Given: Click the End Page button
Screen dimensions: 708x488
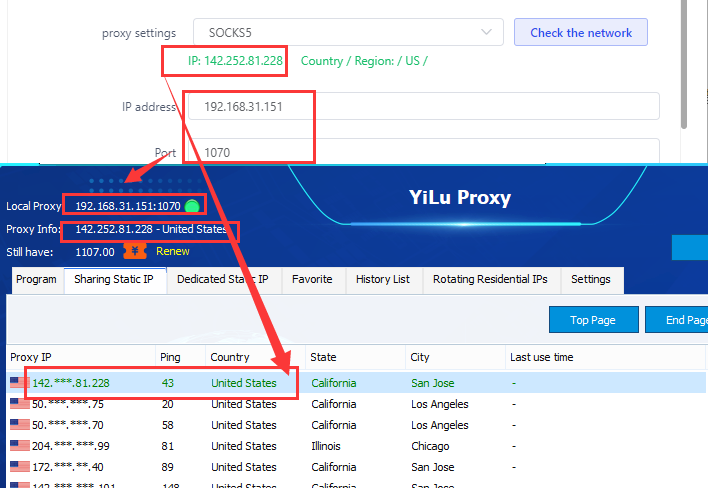Looking at the screenshot, I should (677, 320).
